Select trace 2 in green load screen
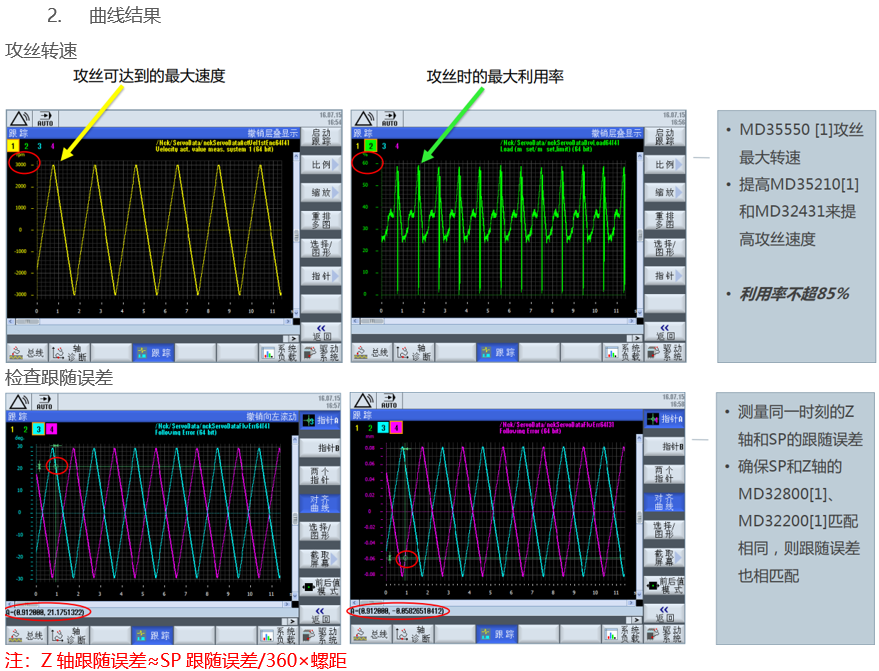This screenshot has width=879, height=671. point(371,146)
